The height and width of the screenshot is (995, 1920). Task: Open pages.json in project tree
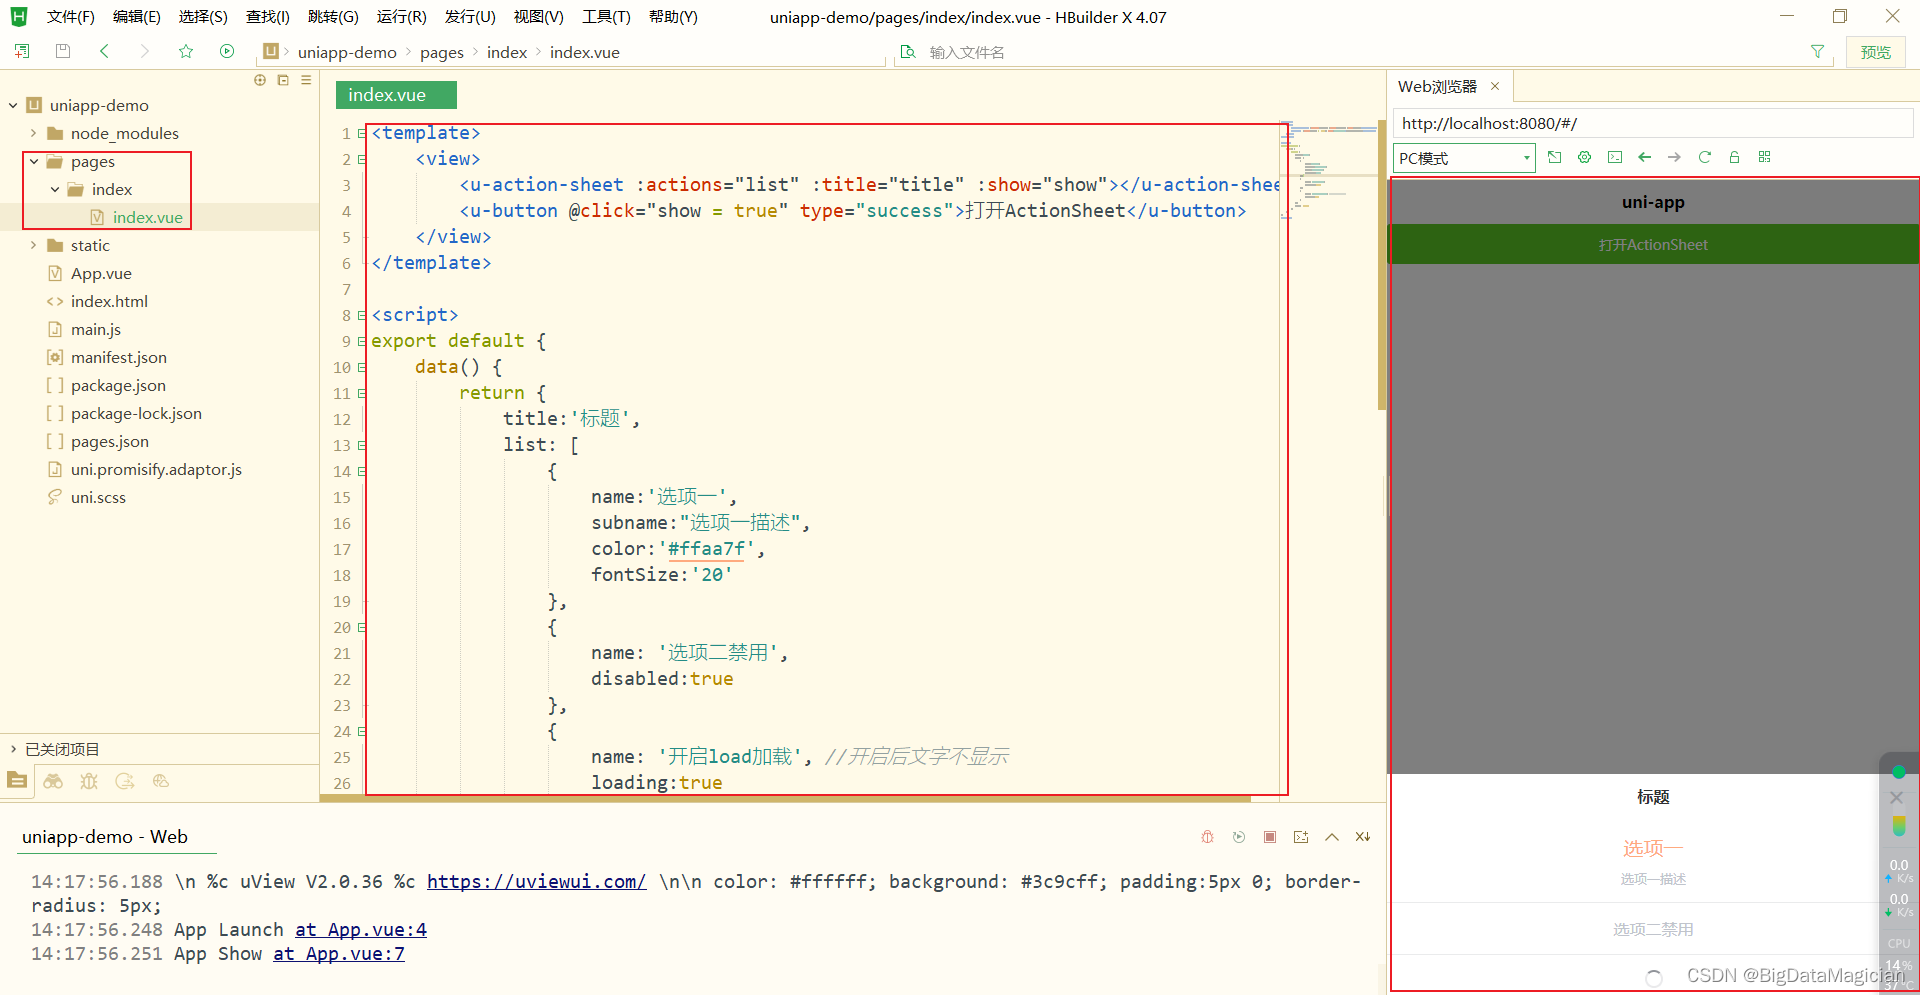[109, 441]
